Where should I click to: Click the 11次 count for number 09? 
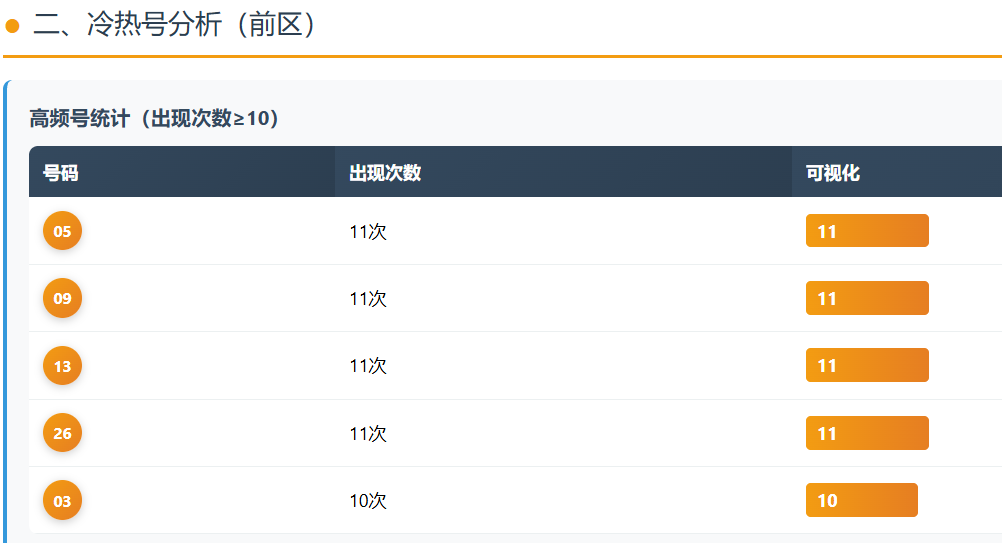tap(368, 299)
